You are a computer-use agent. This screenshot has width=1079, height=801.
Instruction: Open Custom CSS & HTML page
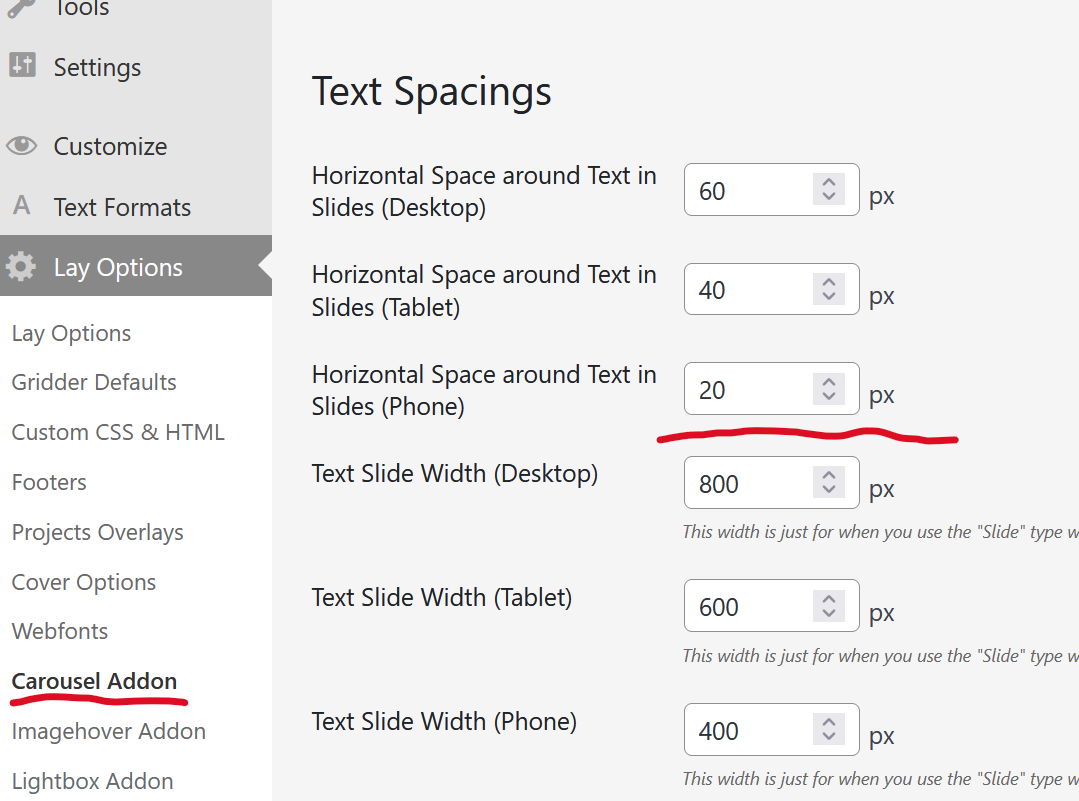(x=118, y=432)
